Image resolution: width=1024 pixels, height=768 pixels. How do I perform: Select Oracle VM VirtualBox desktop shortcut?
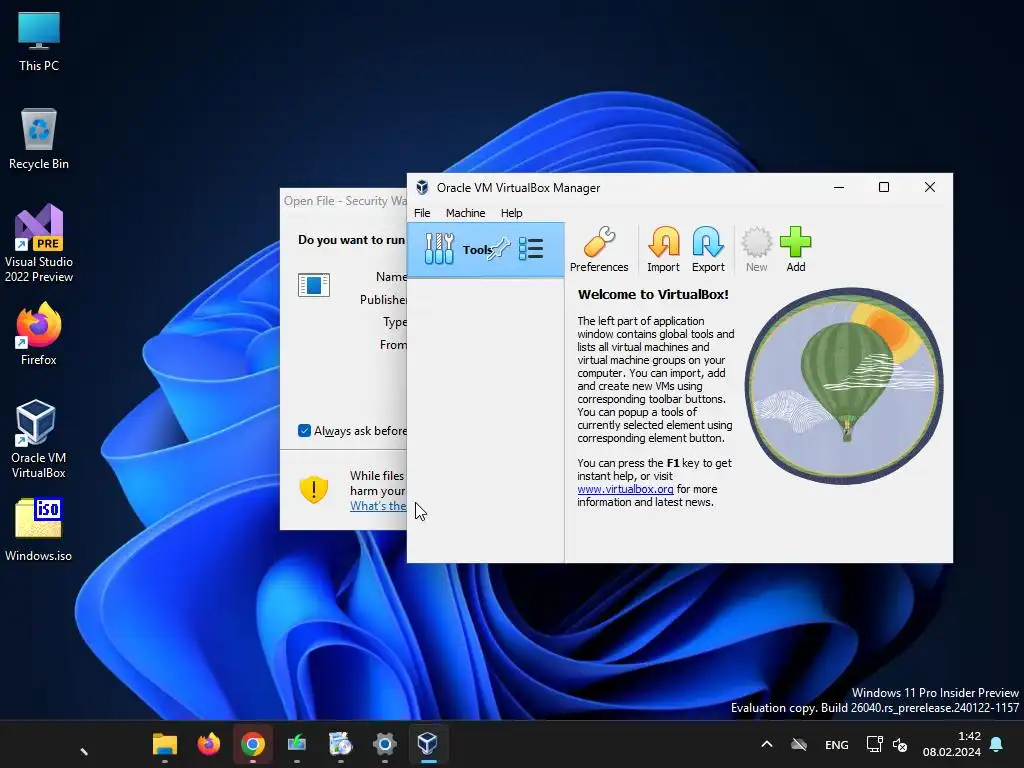click(39, 439)
